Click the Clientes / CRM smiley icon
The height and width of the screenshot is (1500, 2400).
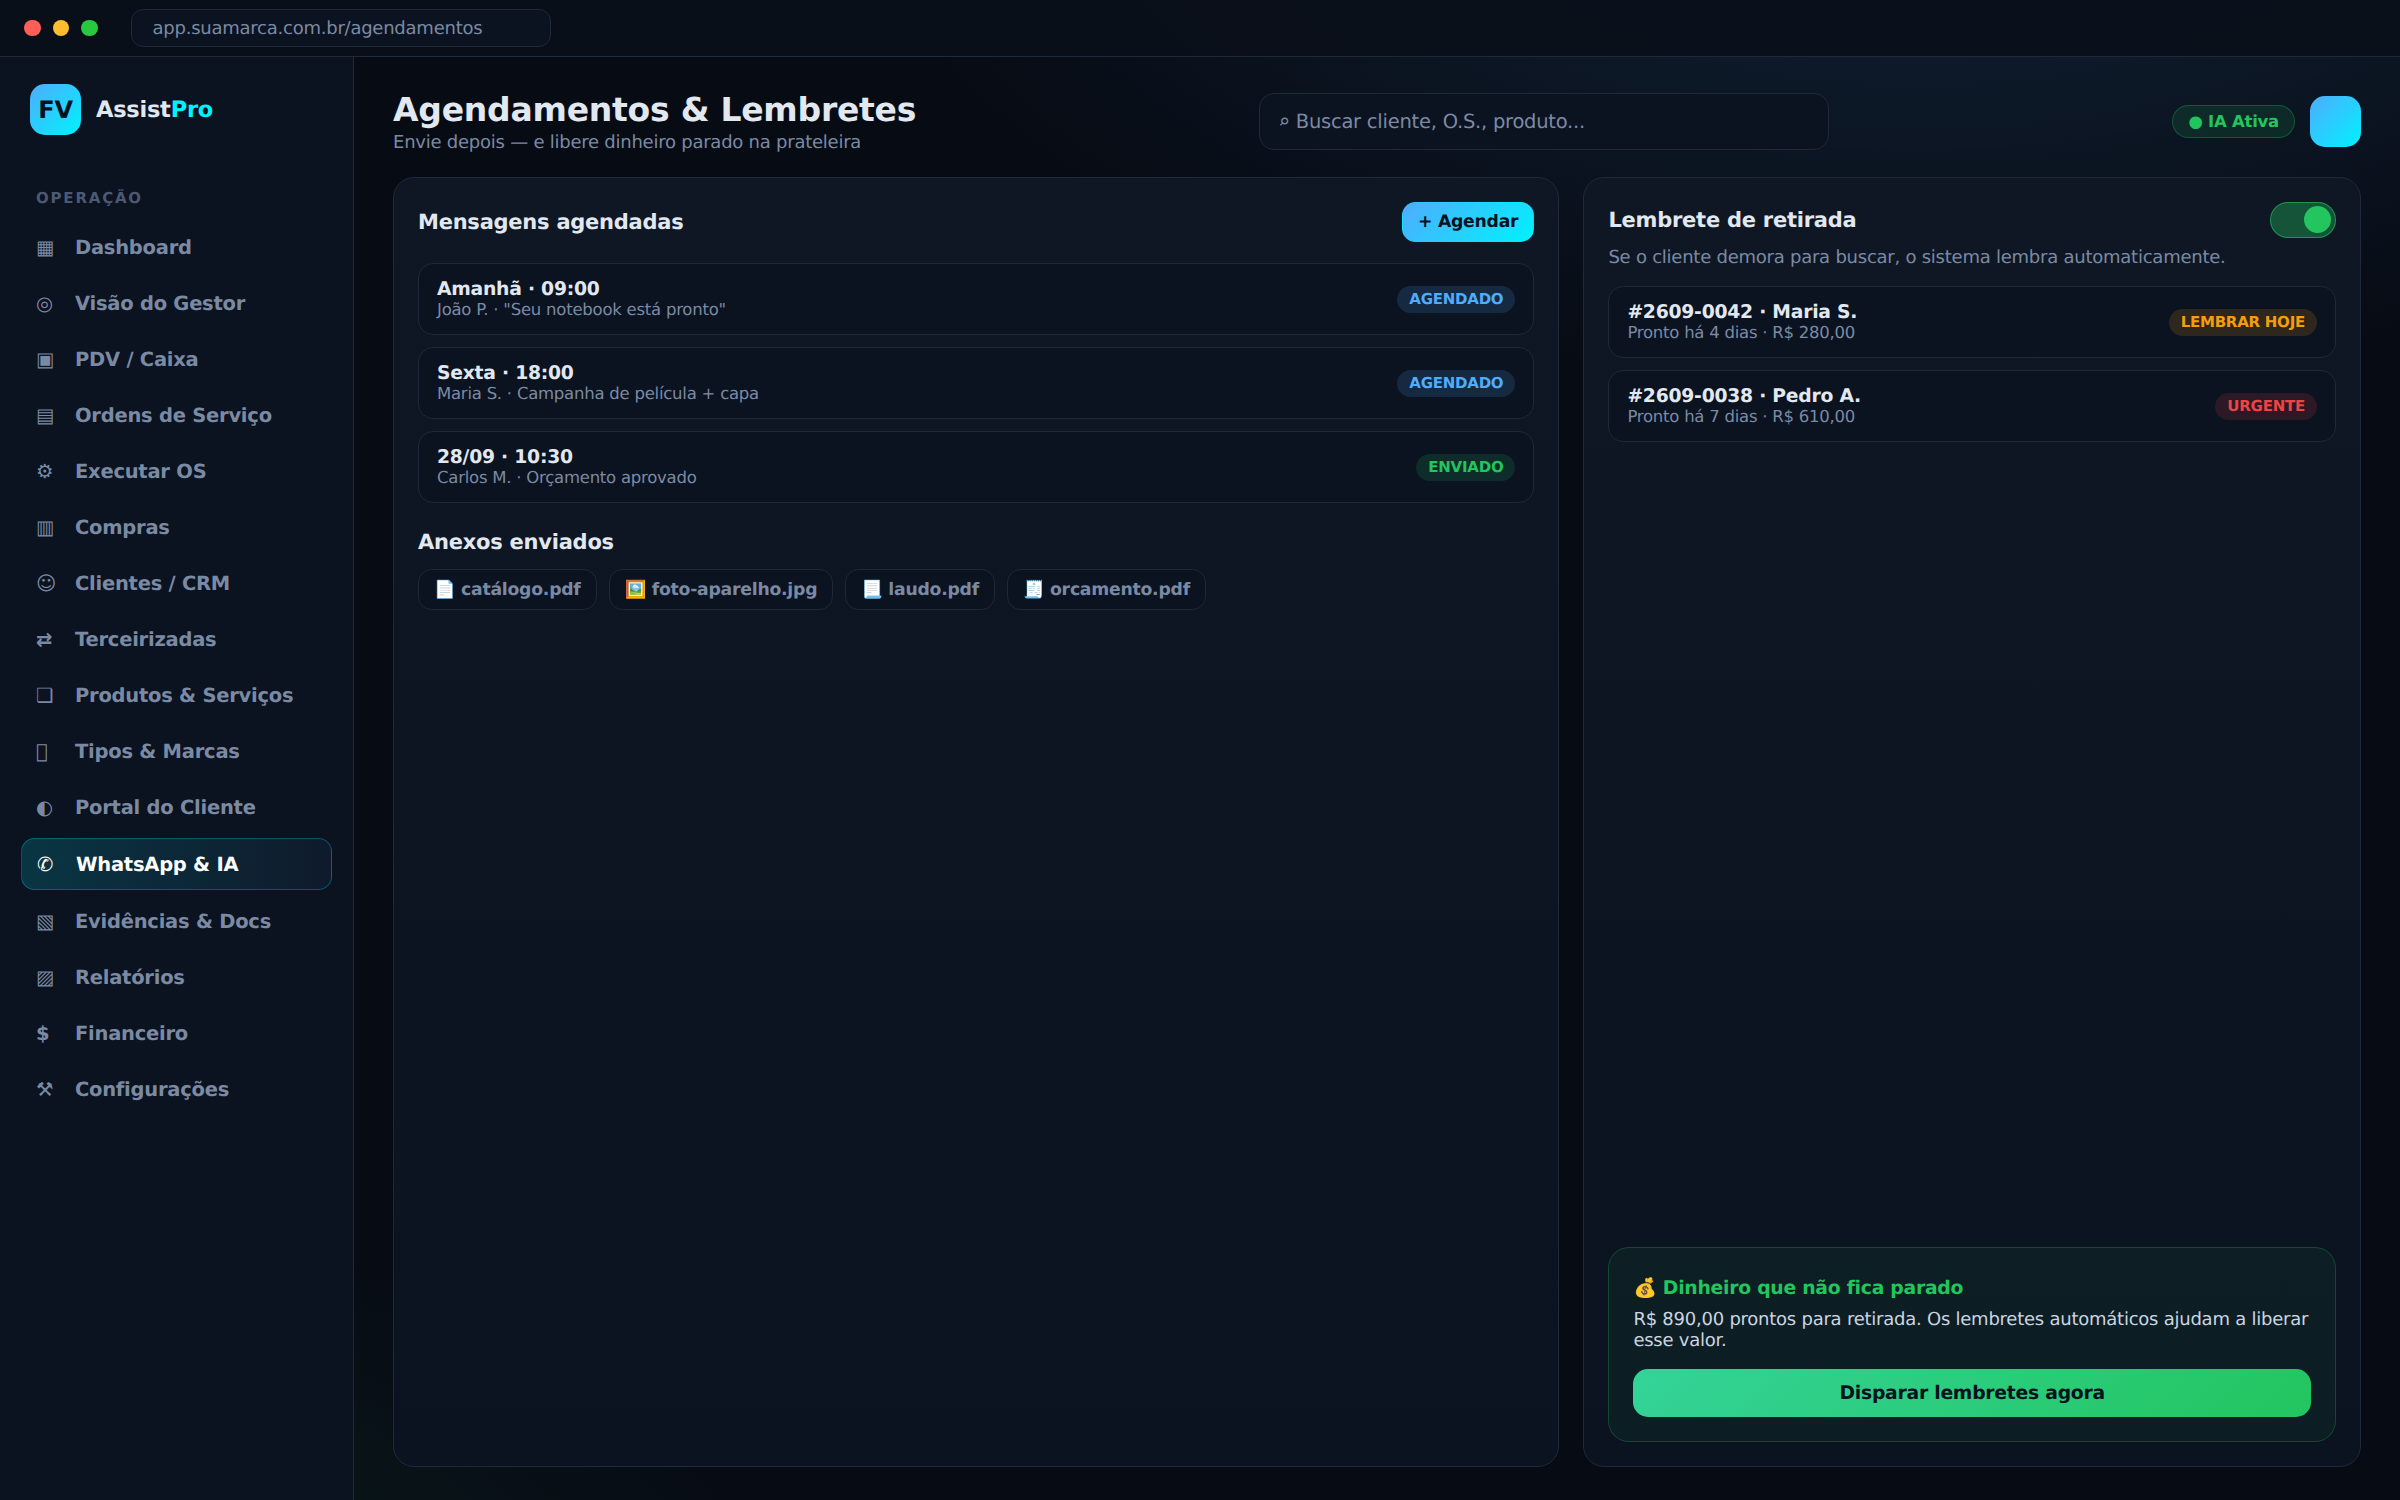45,583
